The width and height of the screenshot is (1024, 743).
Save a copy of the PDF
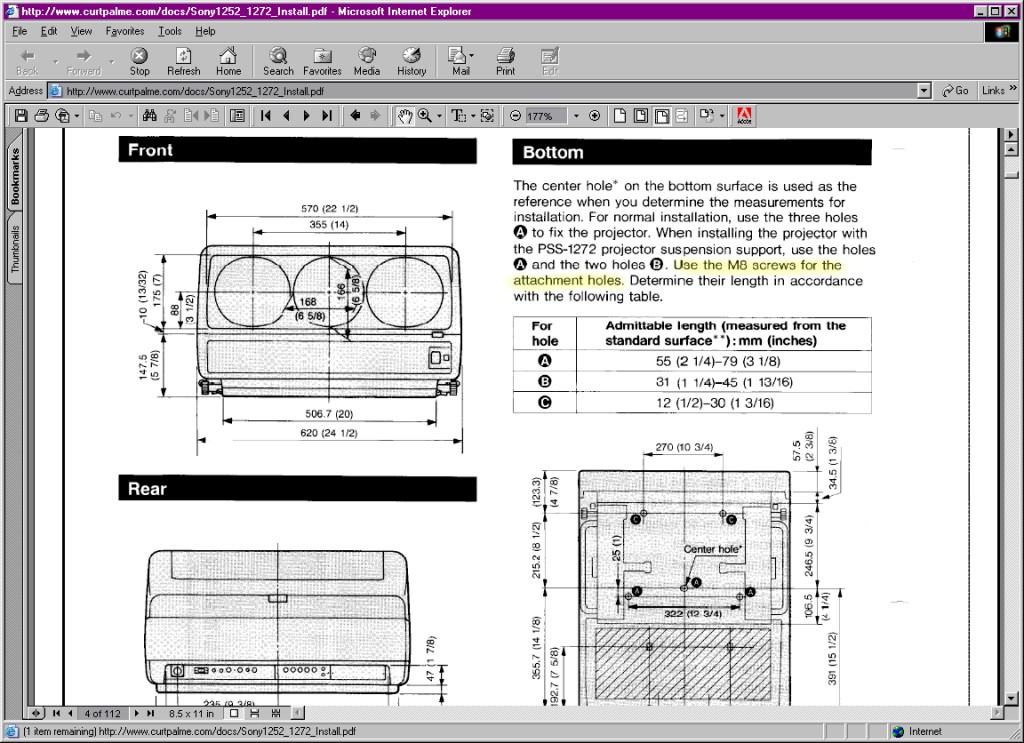pos(21,116)
